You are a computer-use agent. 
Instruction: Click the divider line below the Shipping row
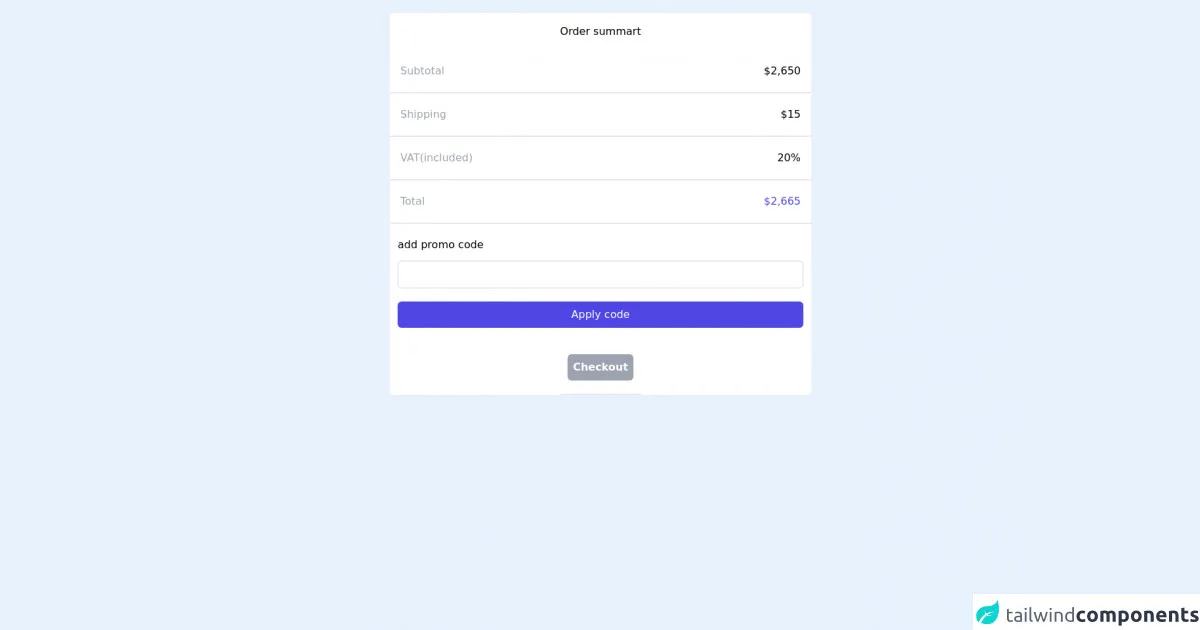click(600, 136)
